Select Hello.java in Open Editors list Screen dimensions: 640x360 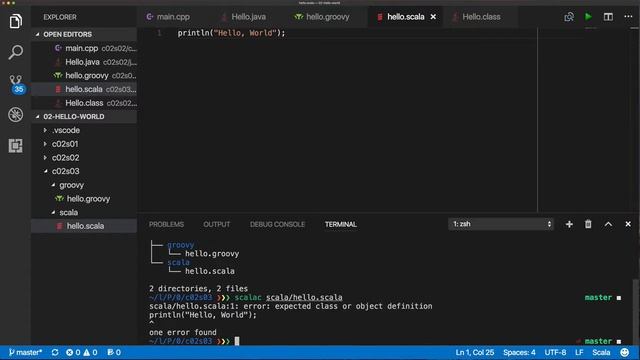click(84, 62)
